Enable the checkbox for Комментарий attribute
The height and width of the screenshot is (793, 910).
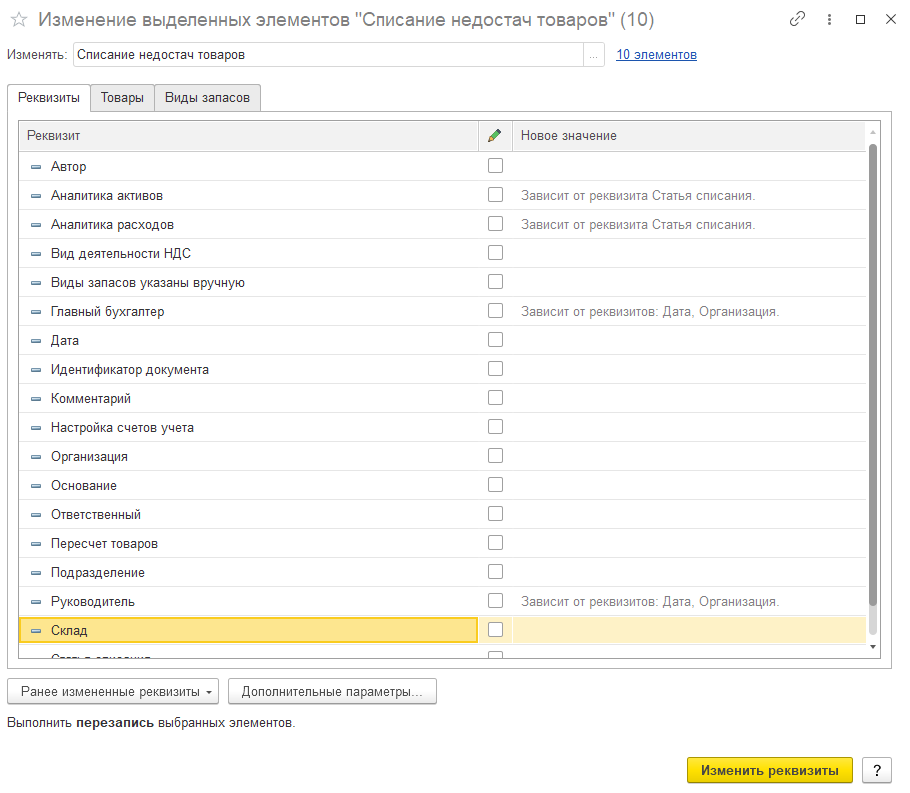495,398
